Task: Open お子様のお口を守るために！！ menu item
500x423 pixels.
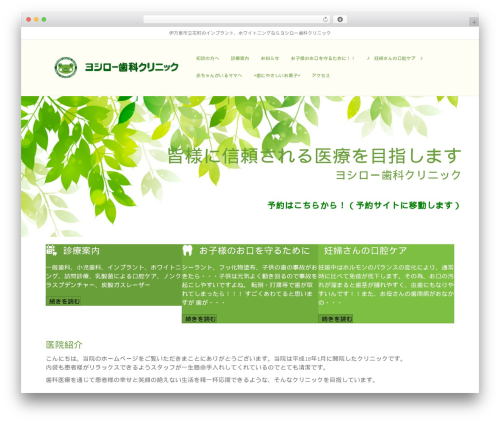Action: point(323,58)
